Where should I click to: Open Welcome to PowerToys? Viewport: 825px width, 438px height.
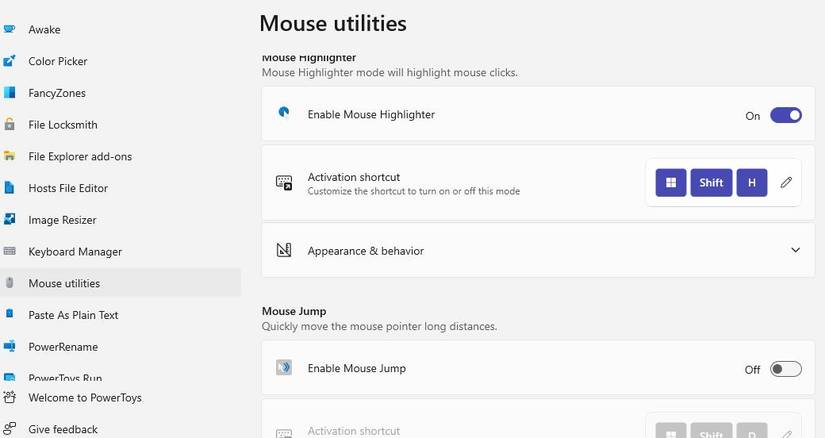pyautogui.click(x=85, y=398)
